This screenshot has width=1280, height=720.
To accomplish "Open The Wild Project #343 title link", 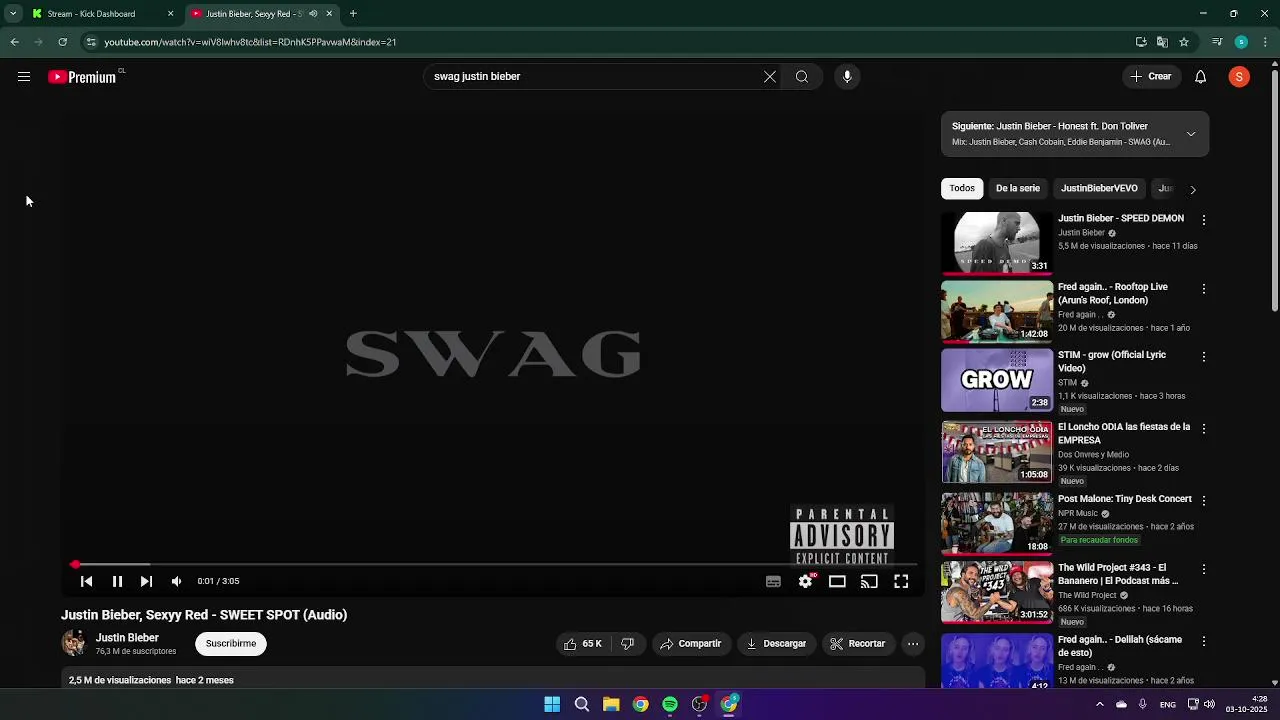I will click(x=1118, y=574).
